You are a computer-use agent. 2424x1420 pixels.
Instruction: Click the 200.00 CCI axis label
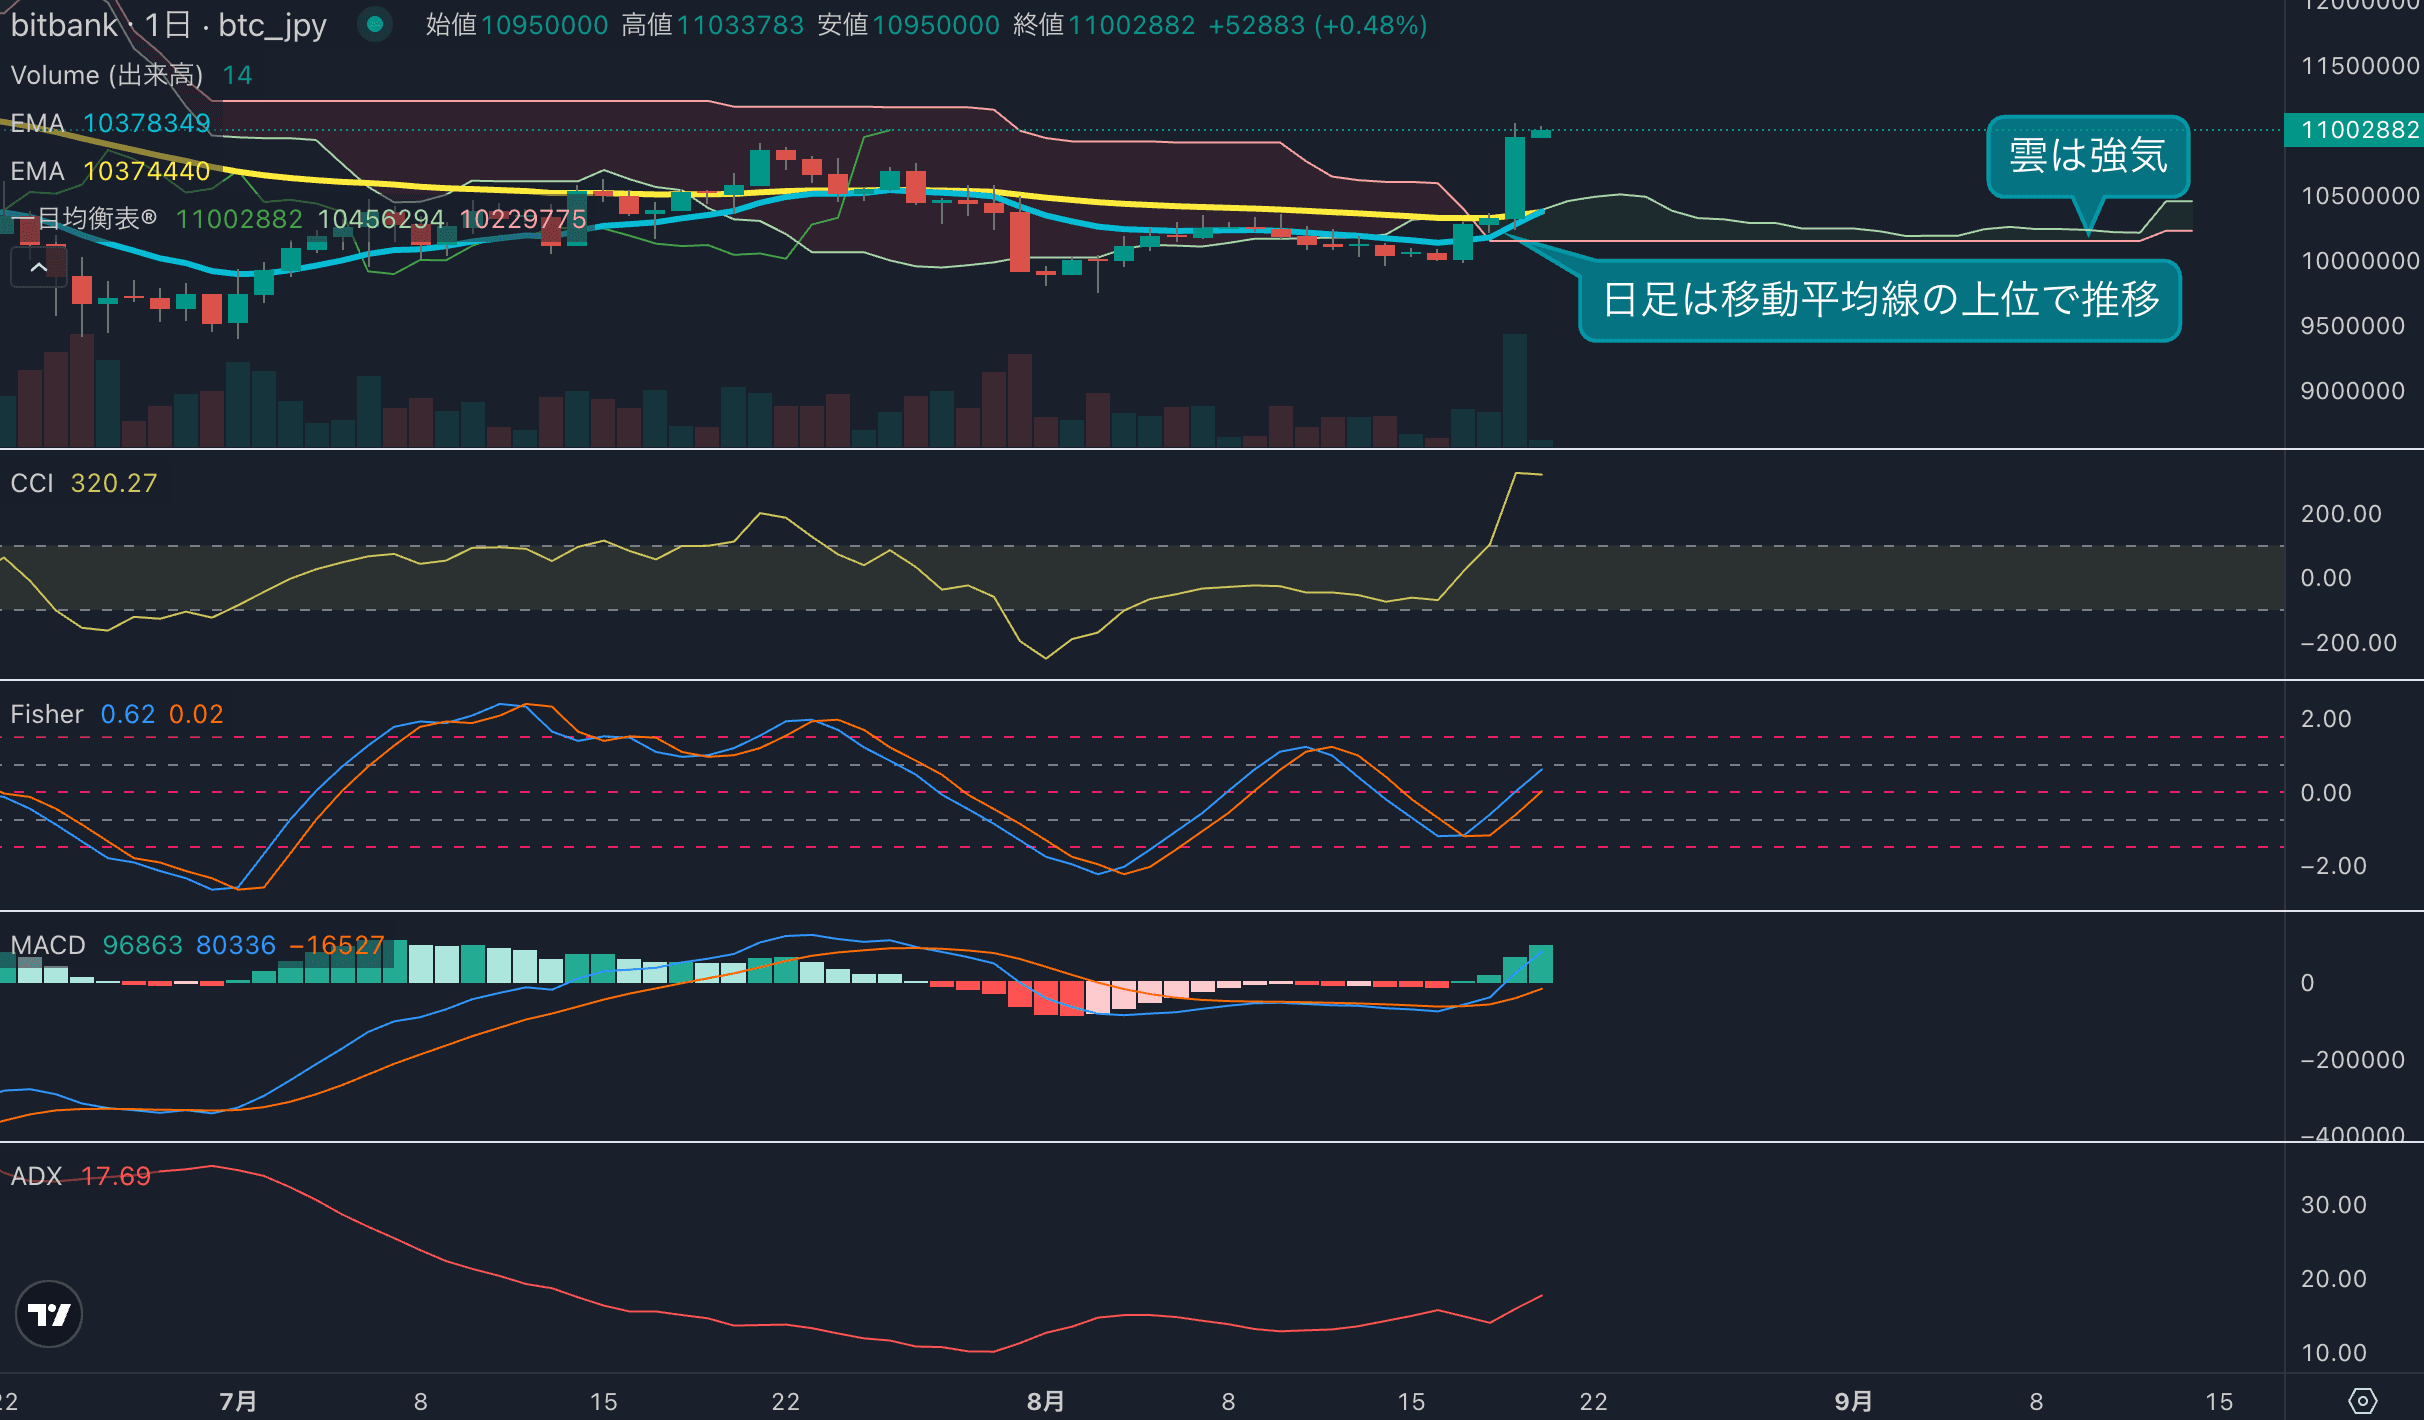pyautogui.click(x=2341, y=514)
